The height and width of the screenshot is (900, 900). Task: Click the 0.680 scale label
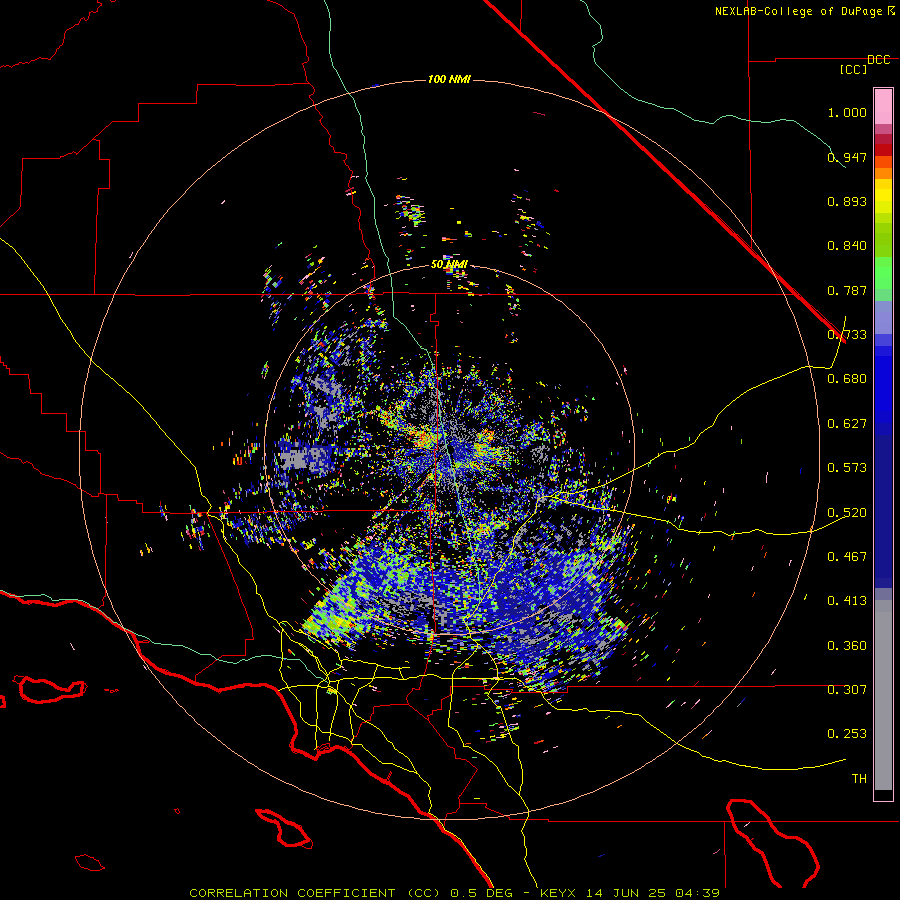pyautogui.click(x=847, y=379)
